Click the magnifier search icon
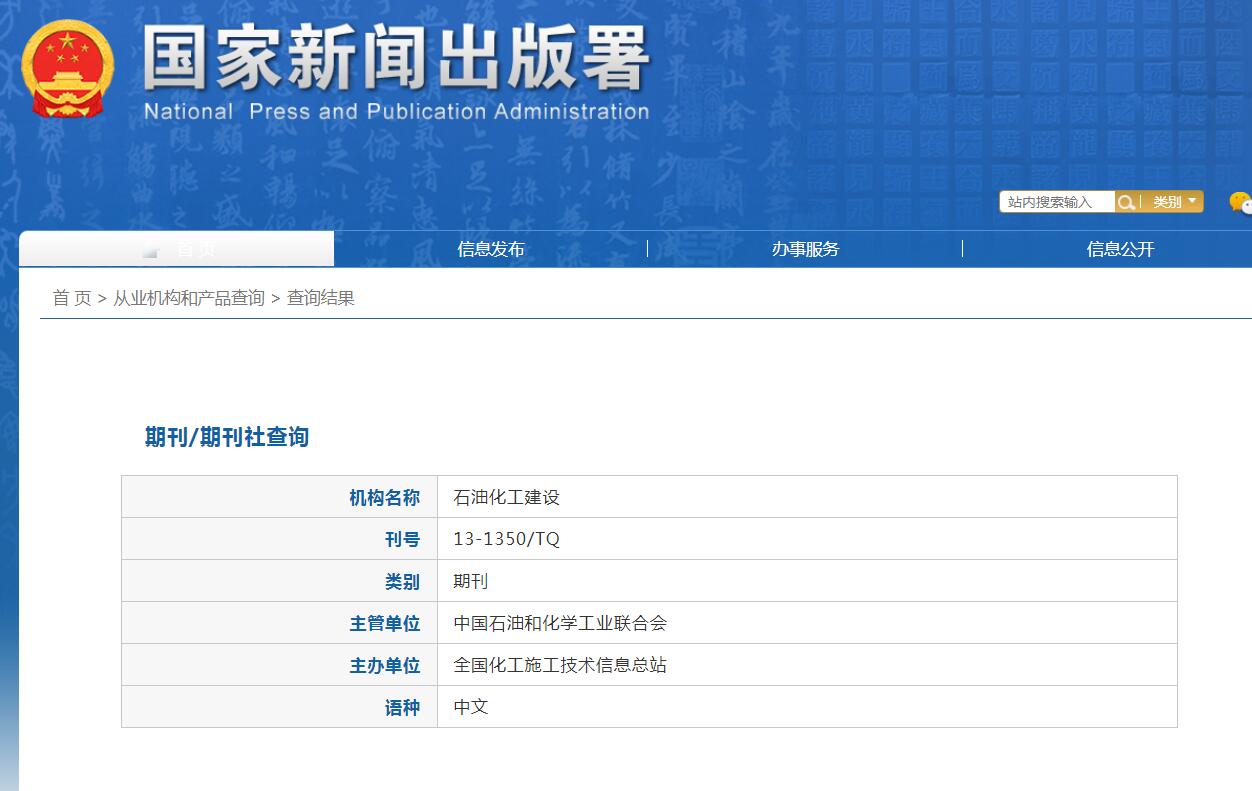 coord(1126,201)
